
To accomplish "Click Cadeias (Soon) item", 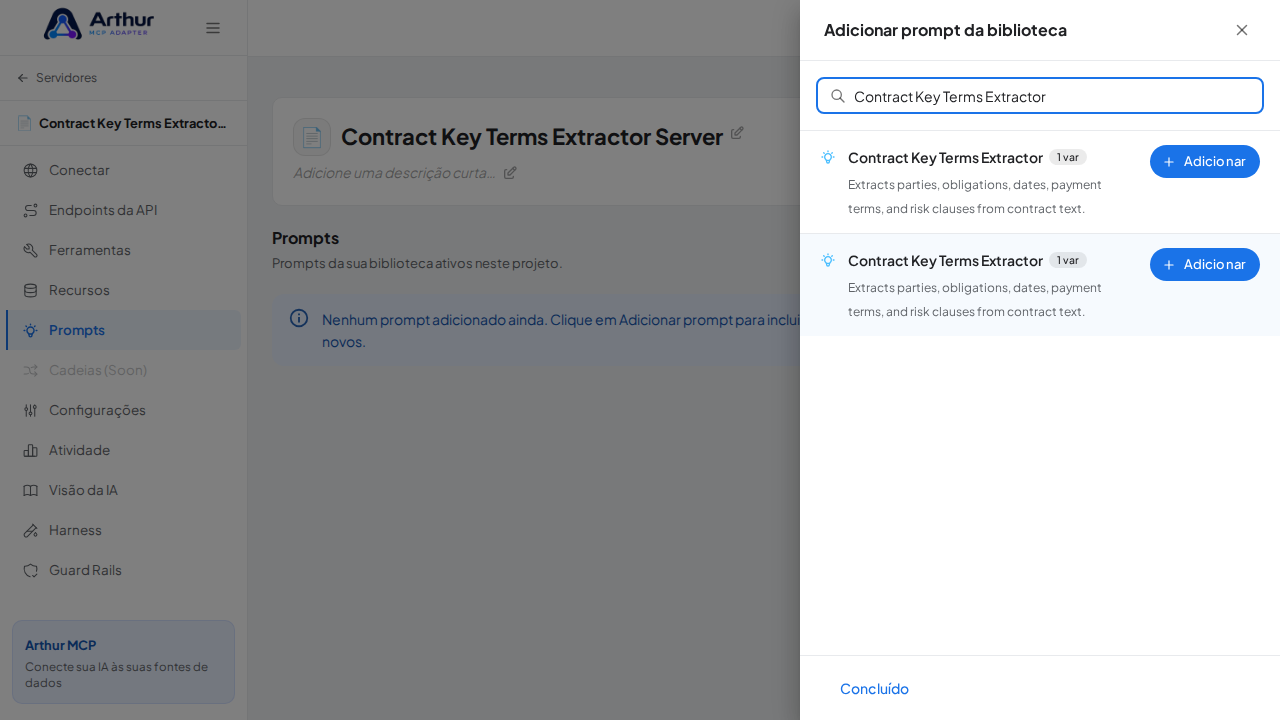I will [123, 370].
